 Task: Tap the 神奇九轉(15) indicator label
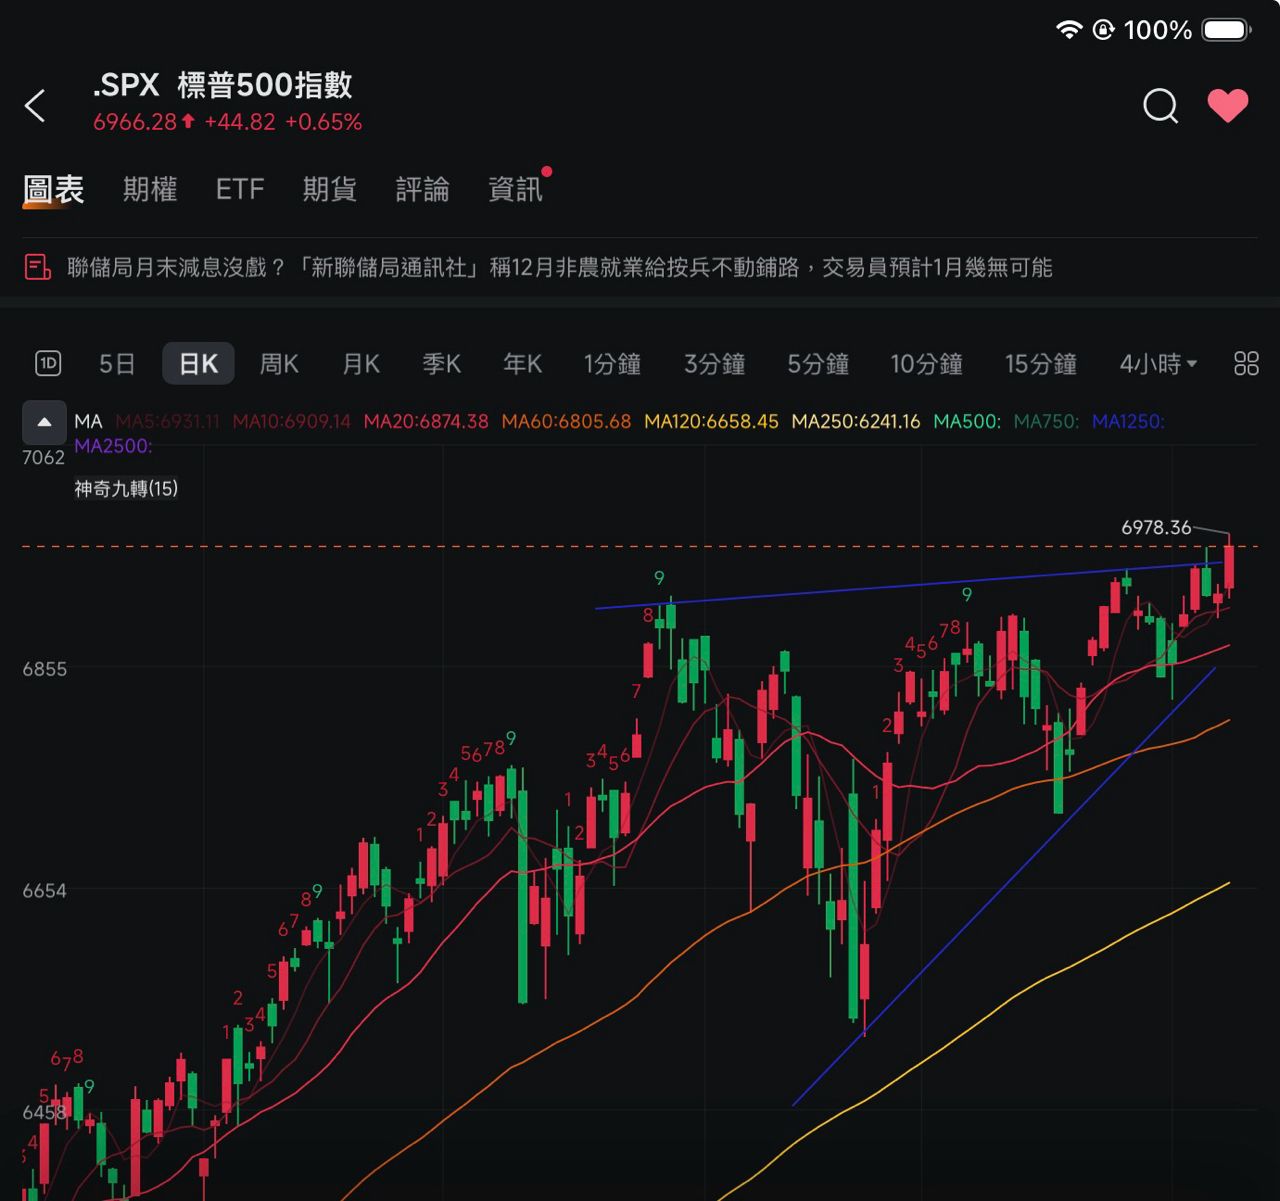[x=126, y=489]
